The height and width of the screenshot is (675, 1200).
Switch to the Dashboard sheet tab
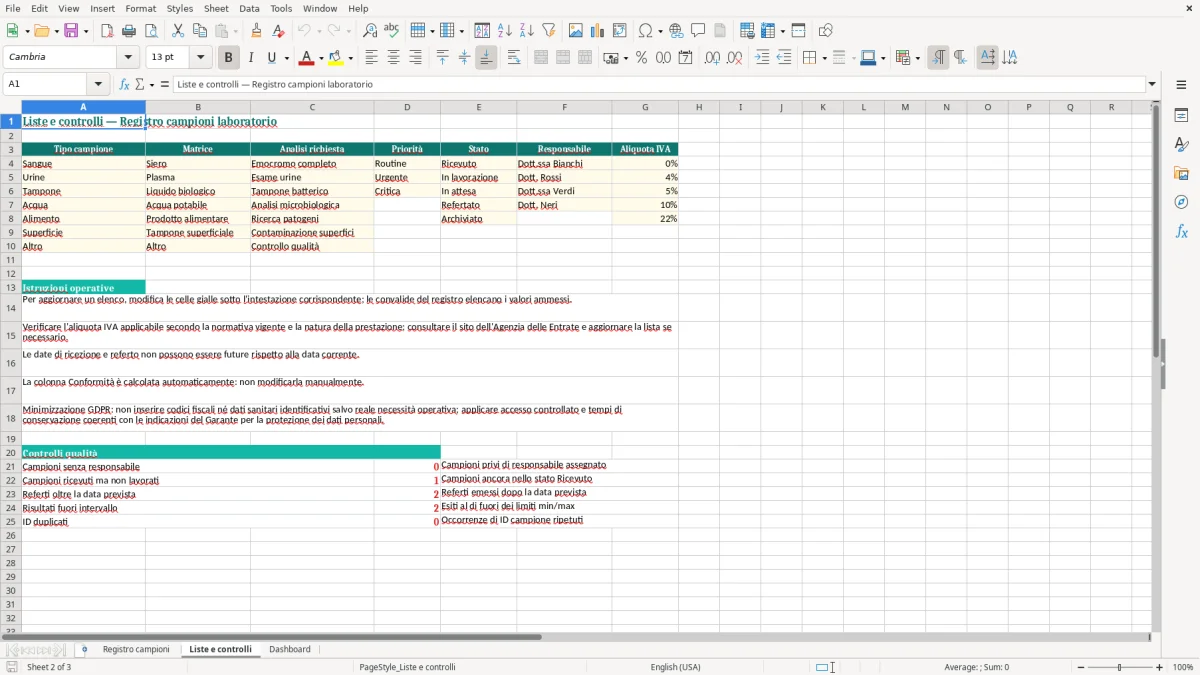(x=290, y=649)
